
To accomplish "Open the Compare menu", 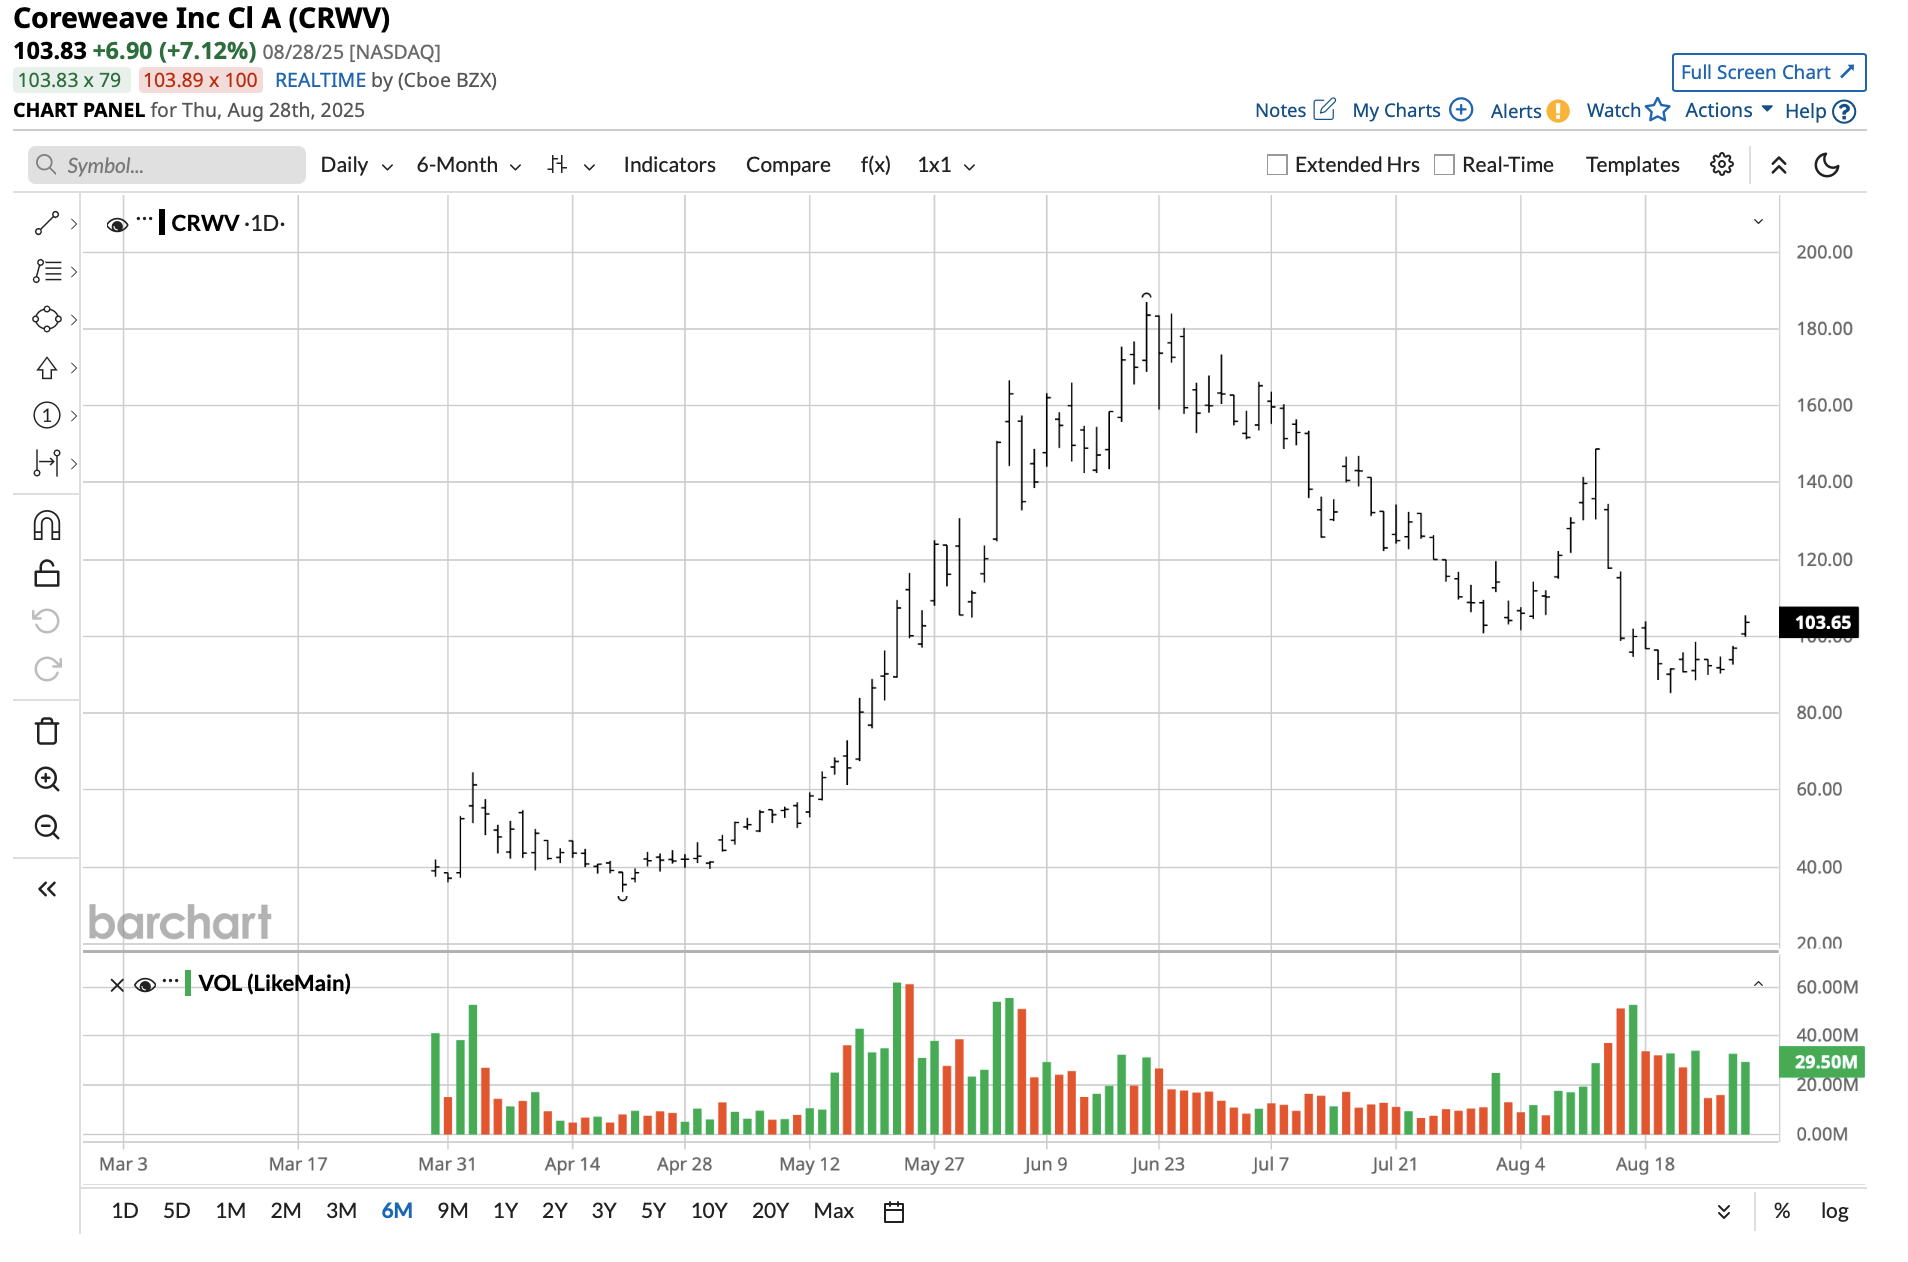I will tap(788, 165).
